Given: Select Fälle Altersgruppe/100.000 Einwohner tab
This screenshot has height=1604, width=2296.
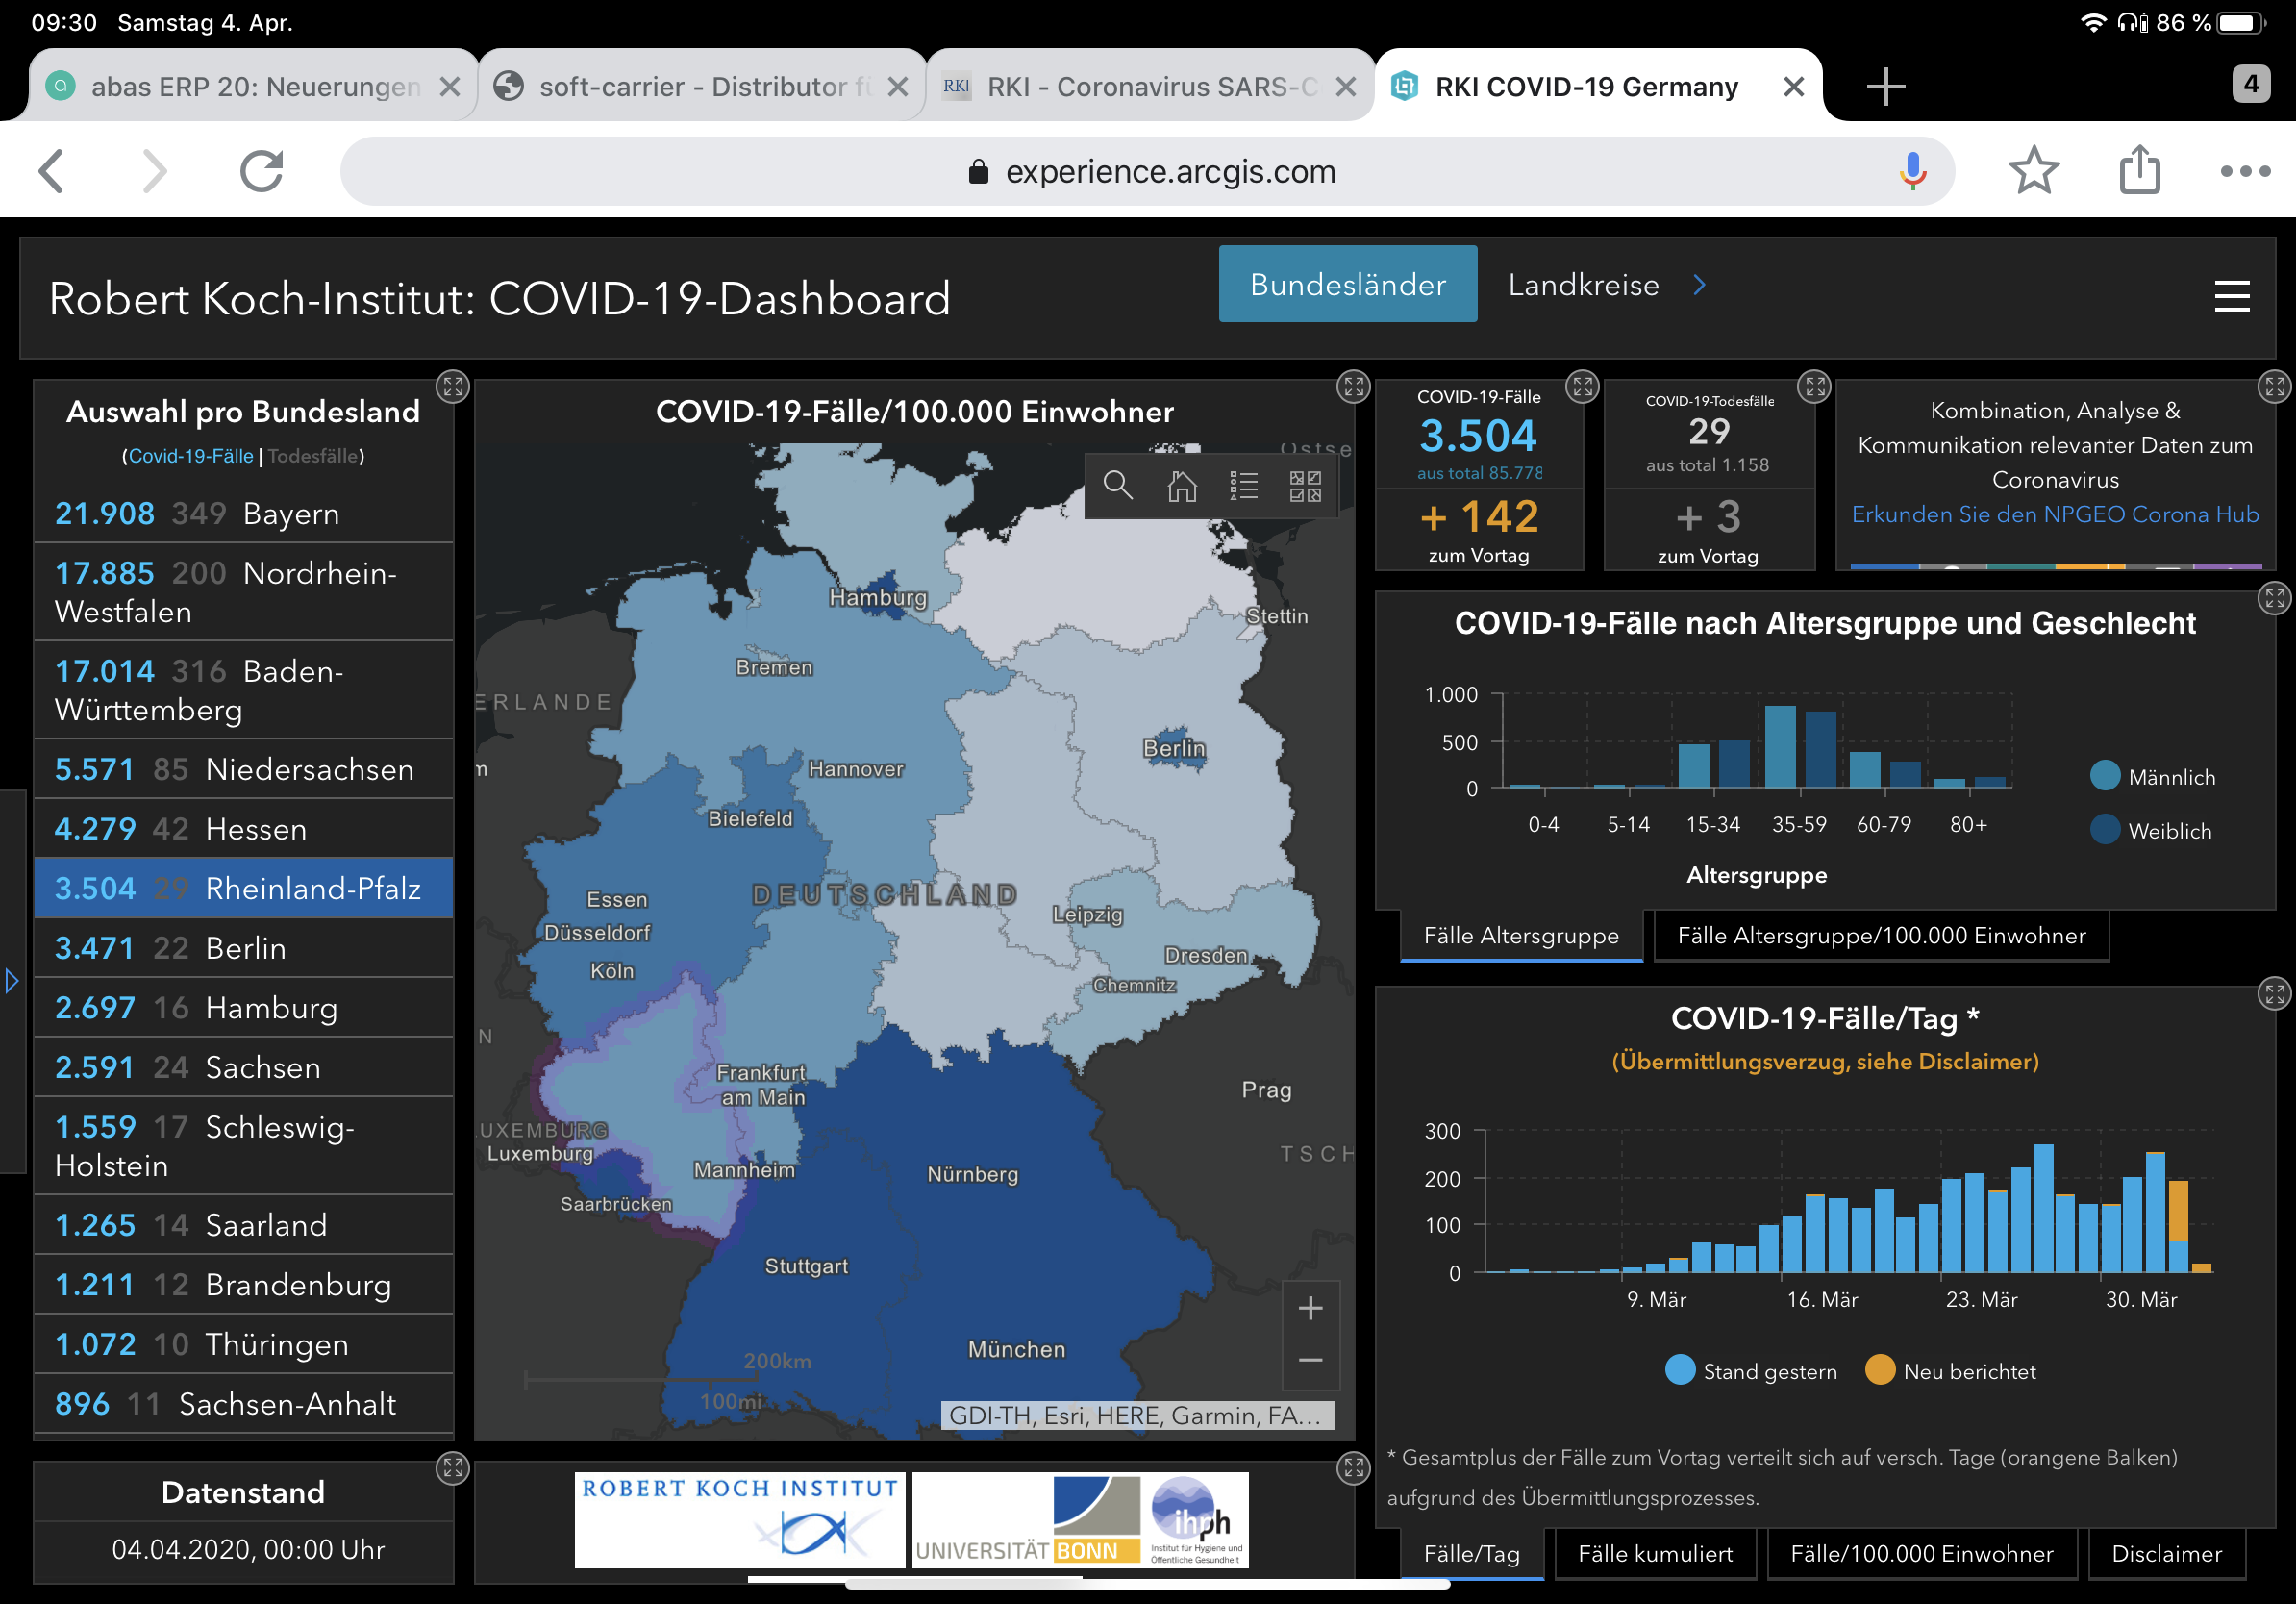Looking at the screenshot, I should (1881, 936).
